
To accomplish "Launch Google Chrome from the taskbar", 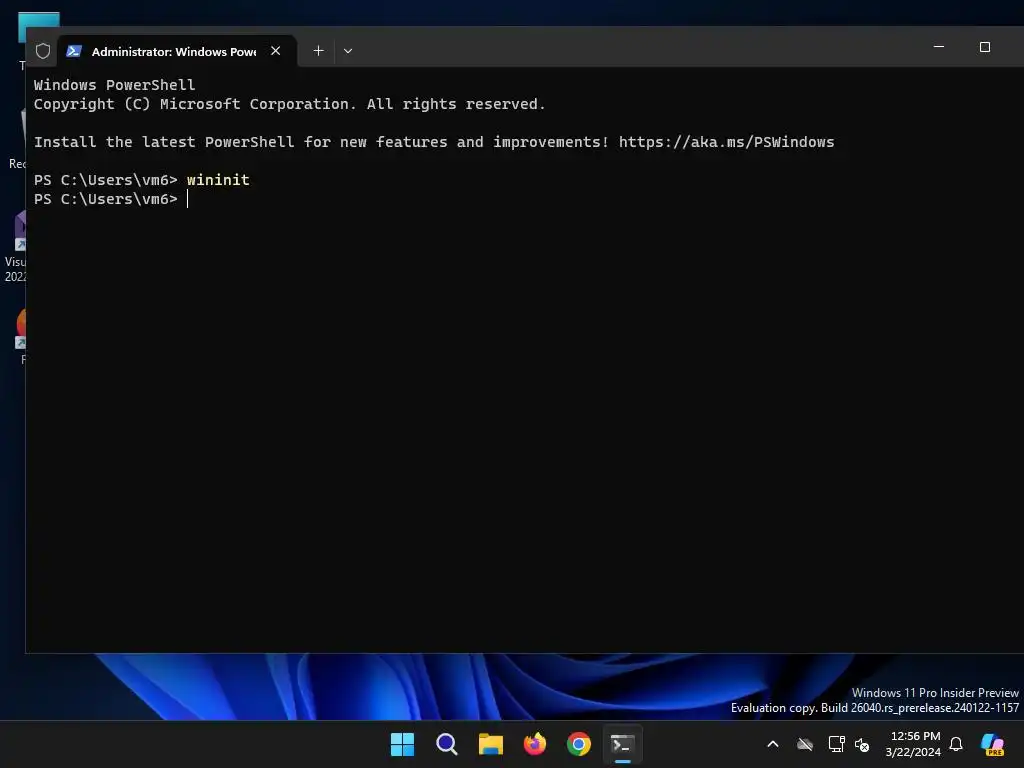I will click(x=579, y=744).
